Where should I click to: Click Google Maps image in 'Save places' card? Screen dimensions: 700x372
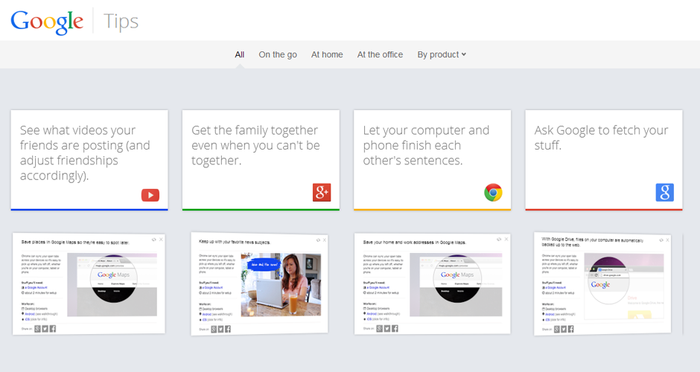pos(112,285)
